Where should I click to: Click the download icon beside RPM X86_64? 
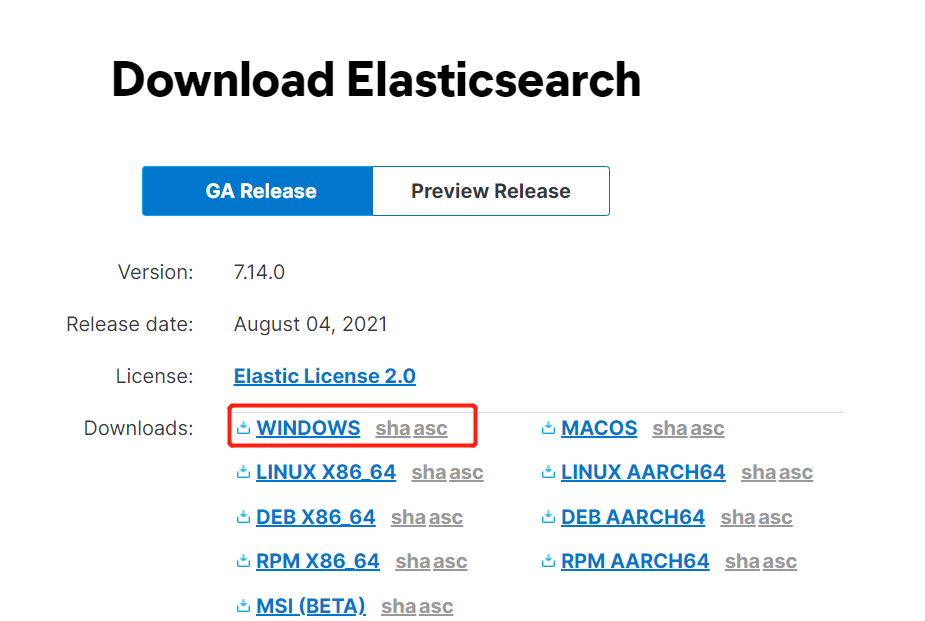pyautogui.click(x=243, y=561)
